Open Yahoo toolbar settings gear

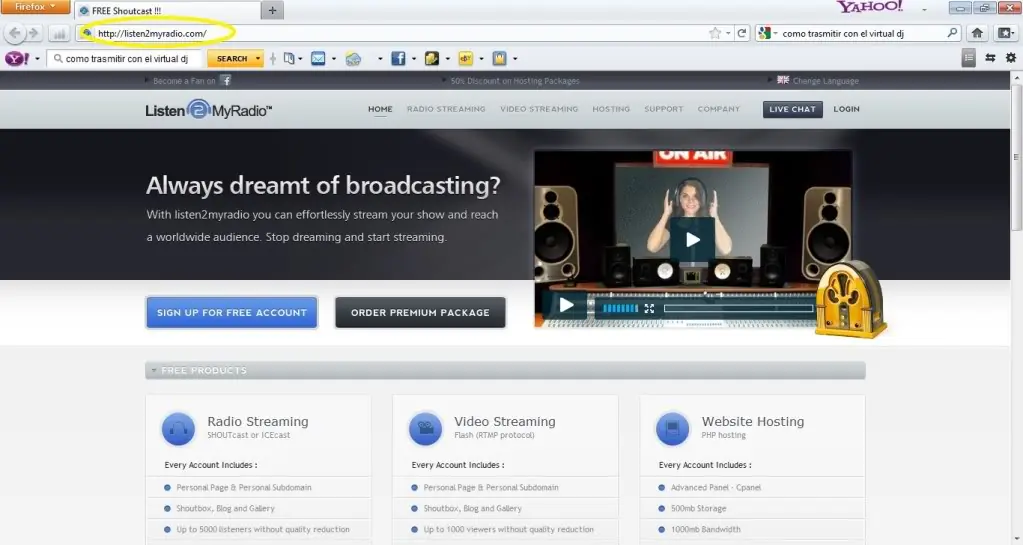pyautogui.click(x=1011, y=58)
